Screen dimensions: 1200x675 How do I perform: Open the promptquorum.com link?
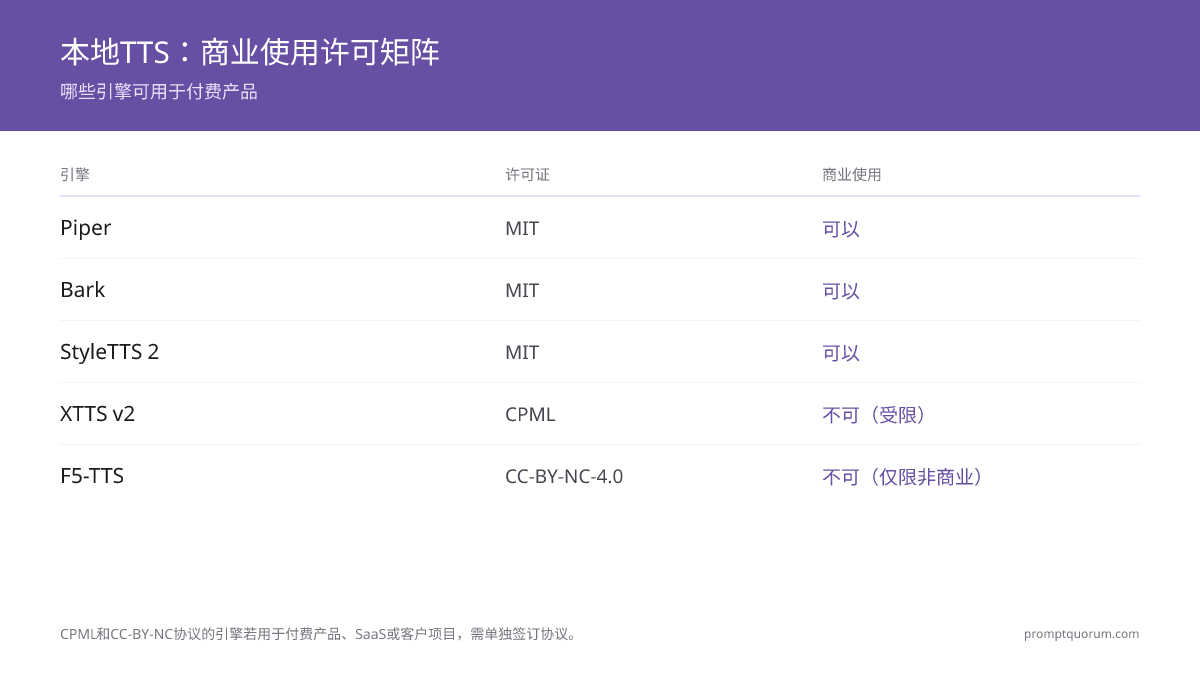[x=1082, y=634]
